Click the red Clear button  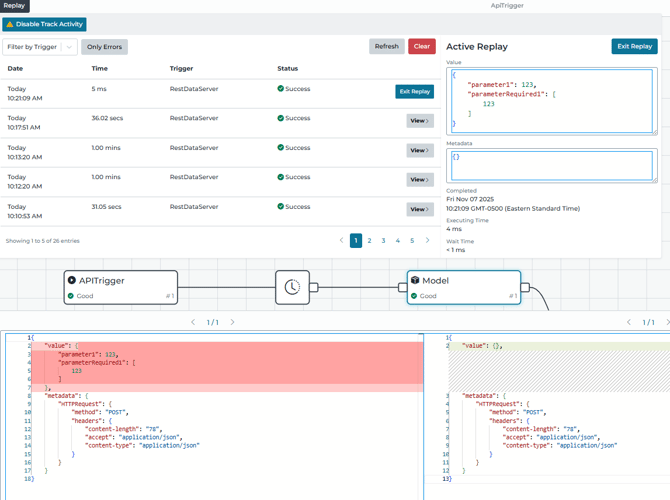click(x=421, y=46)
